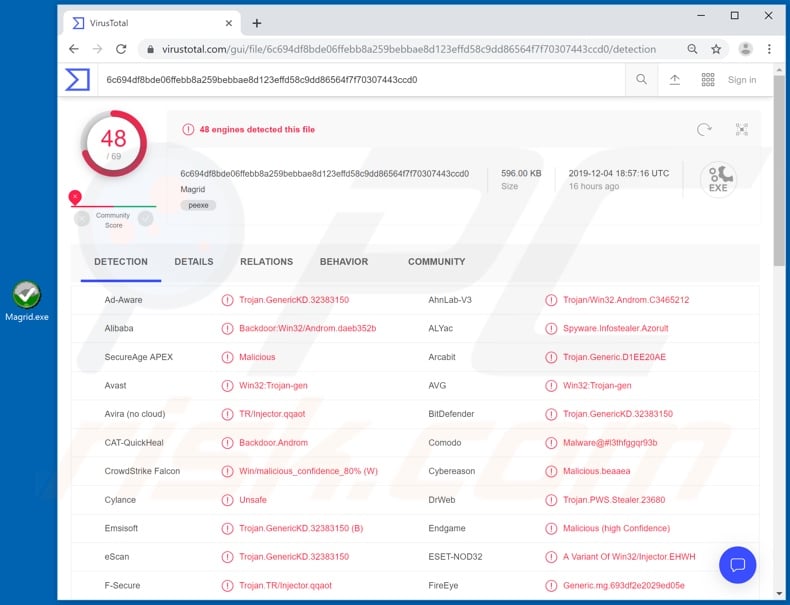This screenshot has height=605, width=790.
Task: Click the ESET-NOD32 Win32/Injector.EHWH result
Action: 629,557
